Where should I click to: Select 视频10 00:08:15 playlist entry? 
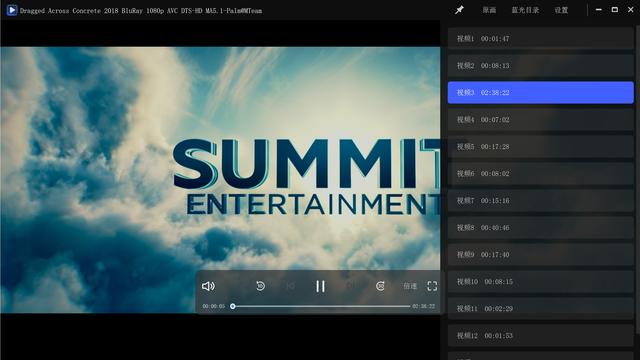click(x=540, y=282)
